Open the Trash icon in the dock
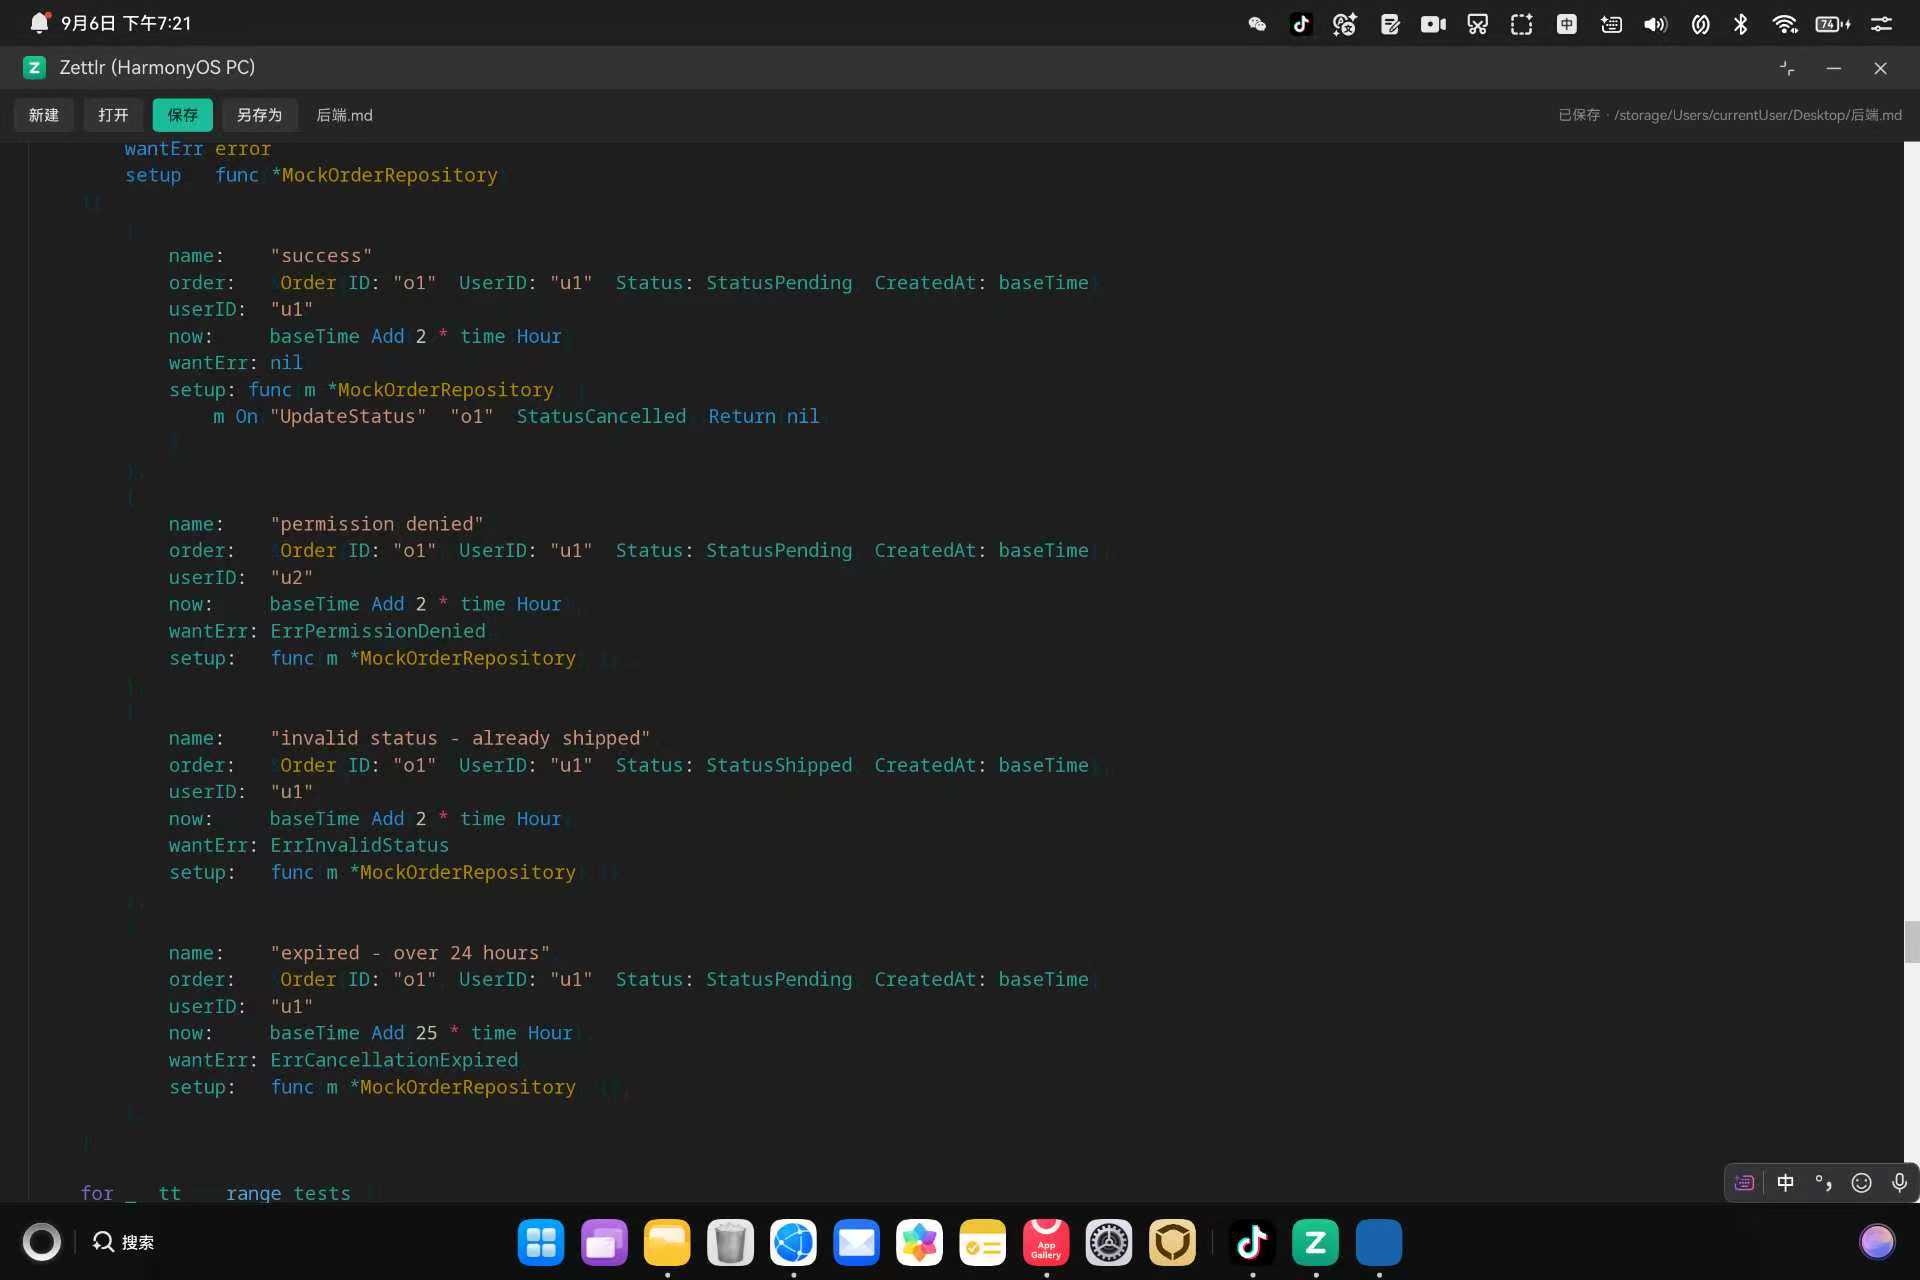1920x1280 pixels. [x=730, y=1242]
